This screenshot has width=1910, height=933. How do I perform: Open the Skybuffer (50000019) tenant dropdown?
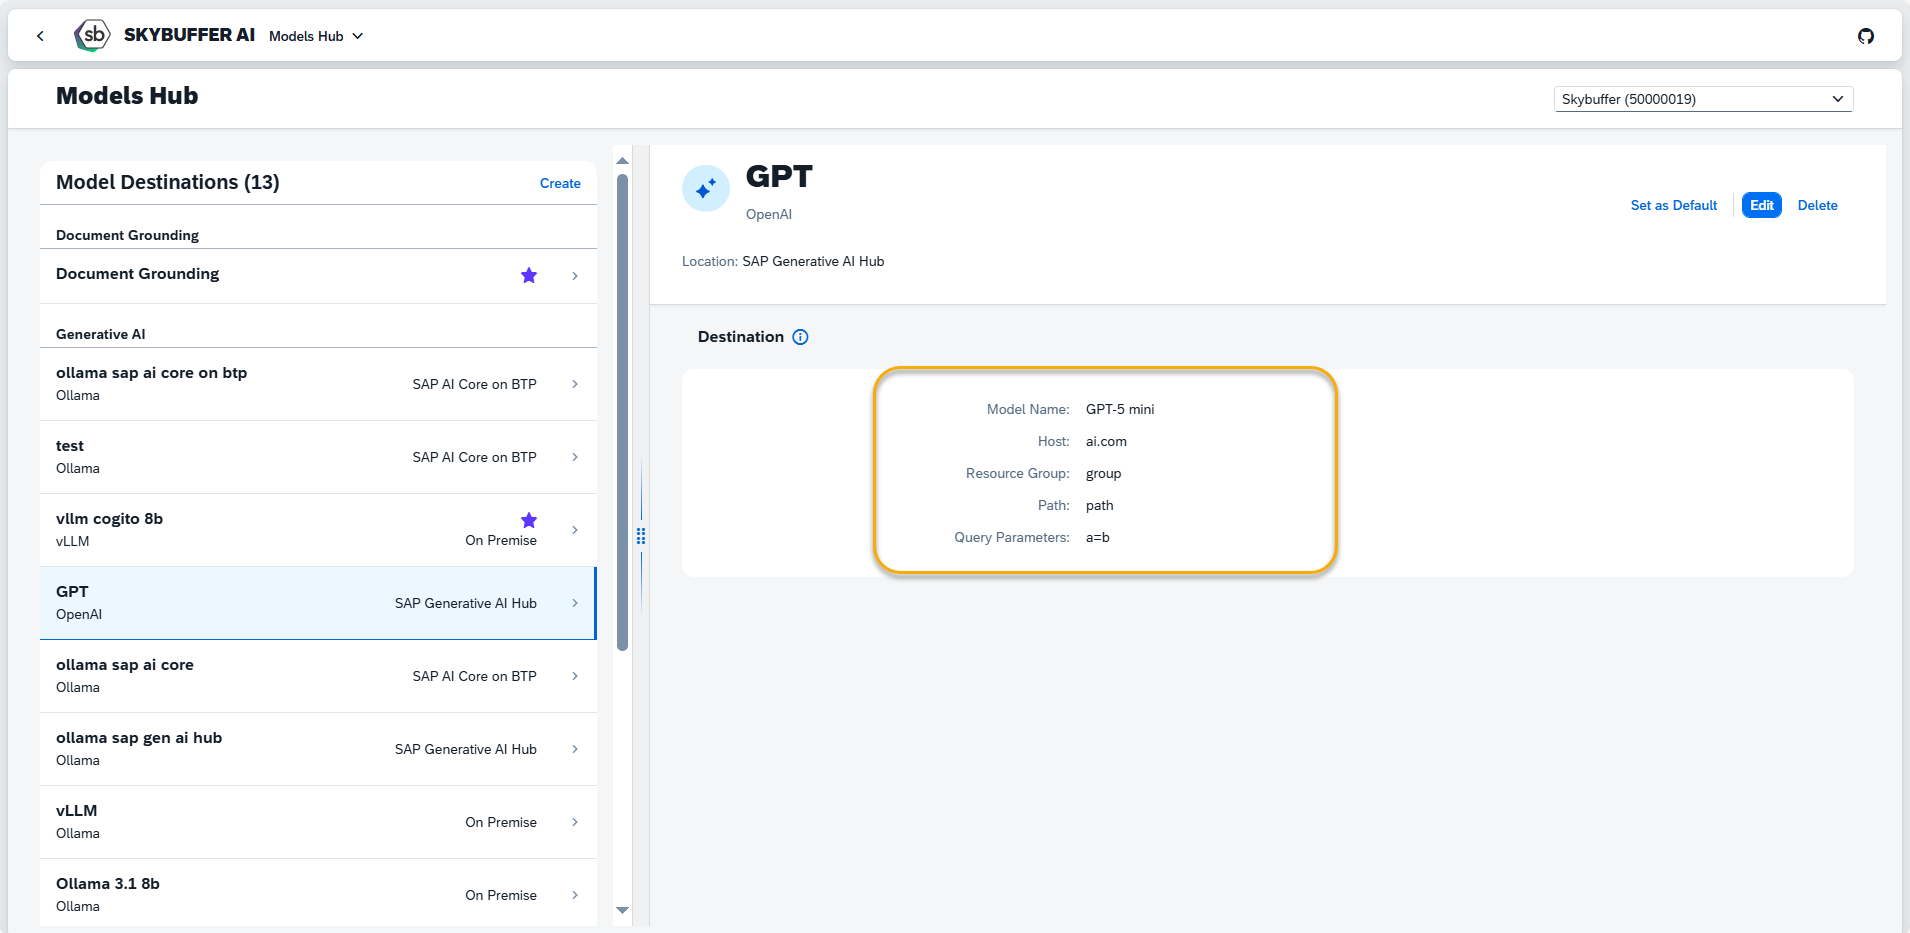pyautogui.click(x=1702, y=99)
